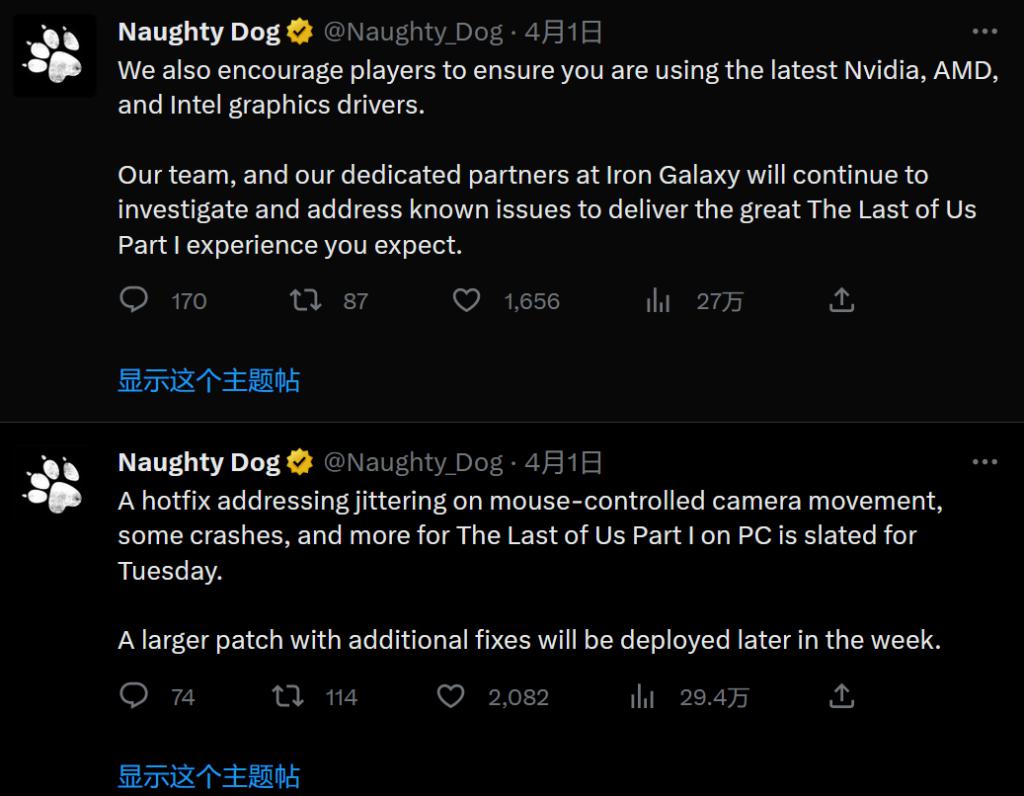Show thread under the graphics drivers tweet
The image size is (1024, 796).
(208, 380)
